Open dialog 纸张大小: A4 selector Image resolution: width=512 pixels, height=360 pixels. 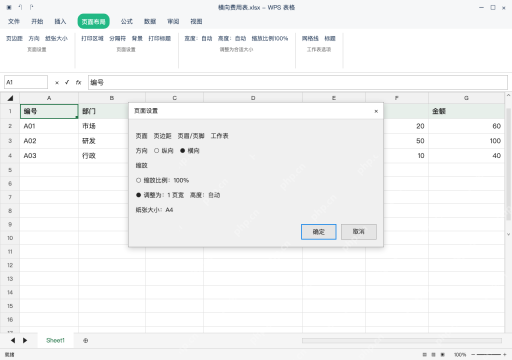tap(154, 210)
